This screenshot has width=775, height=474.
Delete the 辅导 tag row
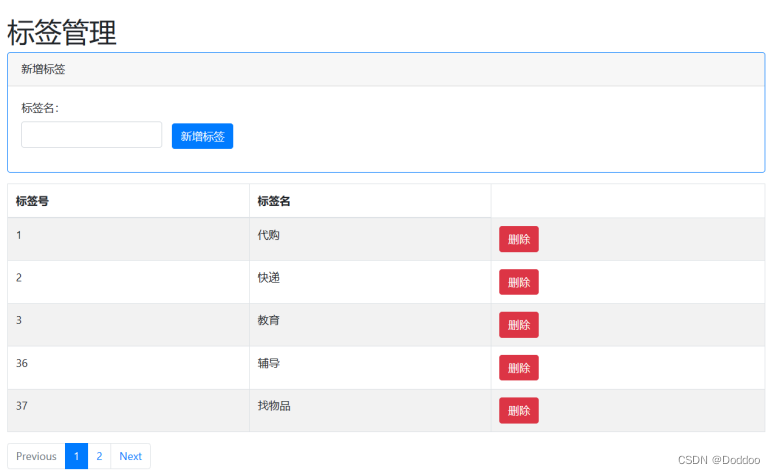[518, 368]
